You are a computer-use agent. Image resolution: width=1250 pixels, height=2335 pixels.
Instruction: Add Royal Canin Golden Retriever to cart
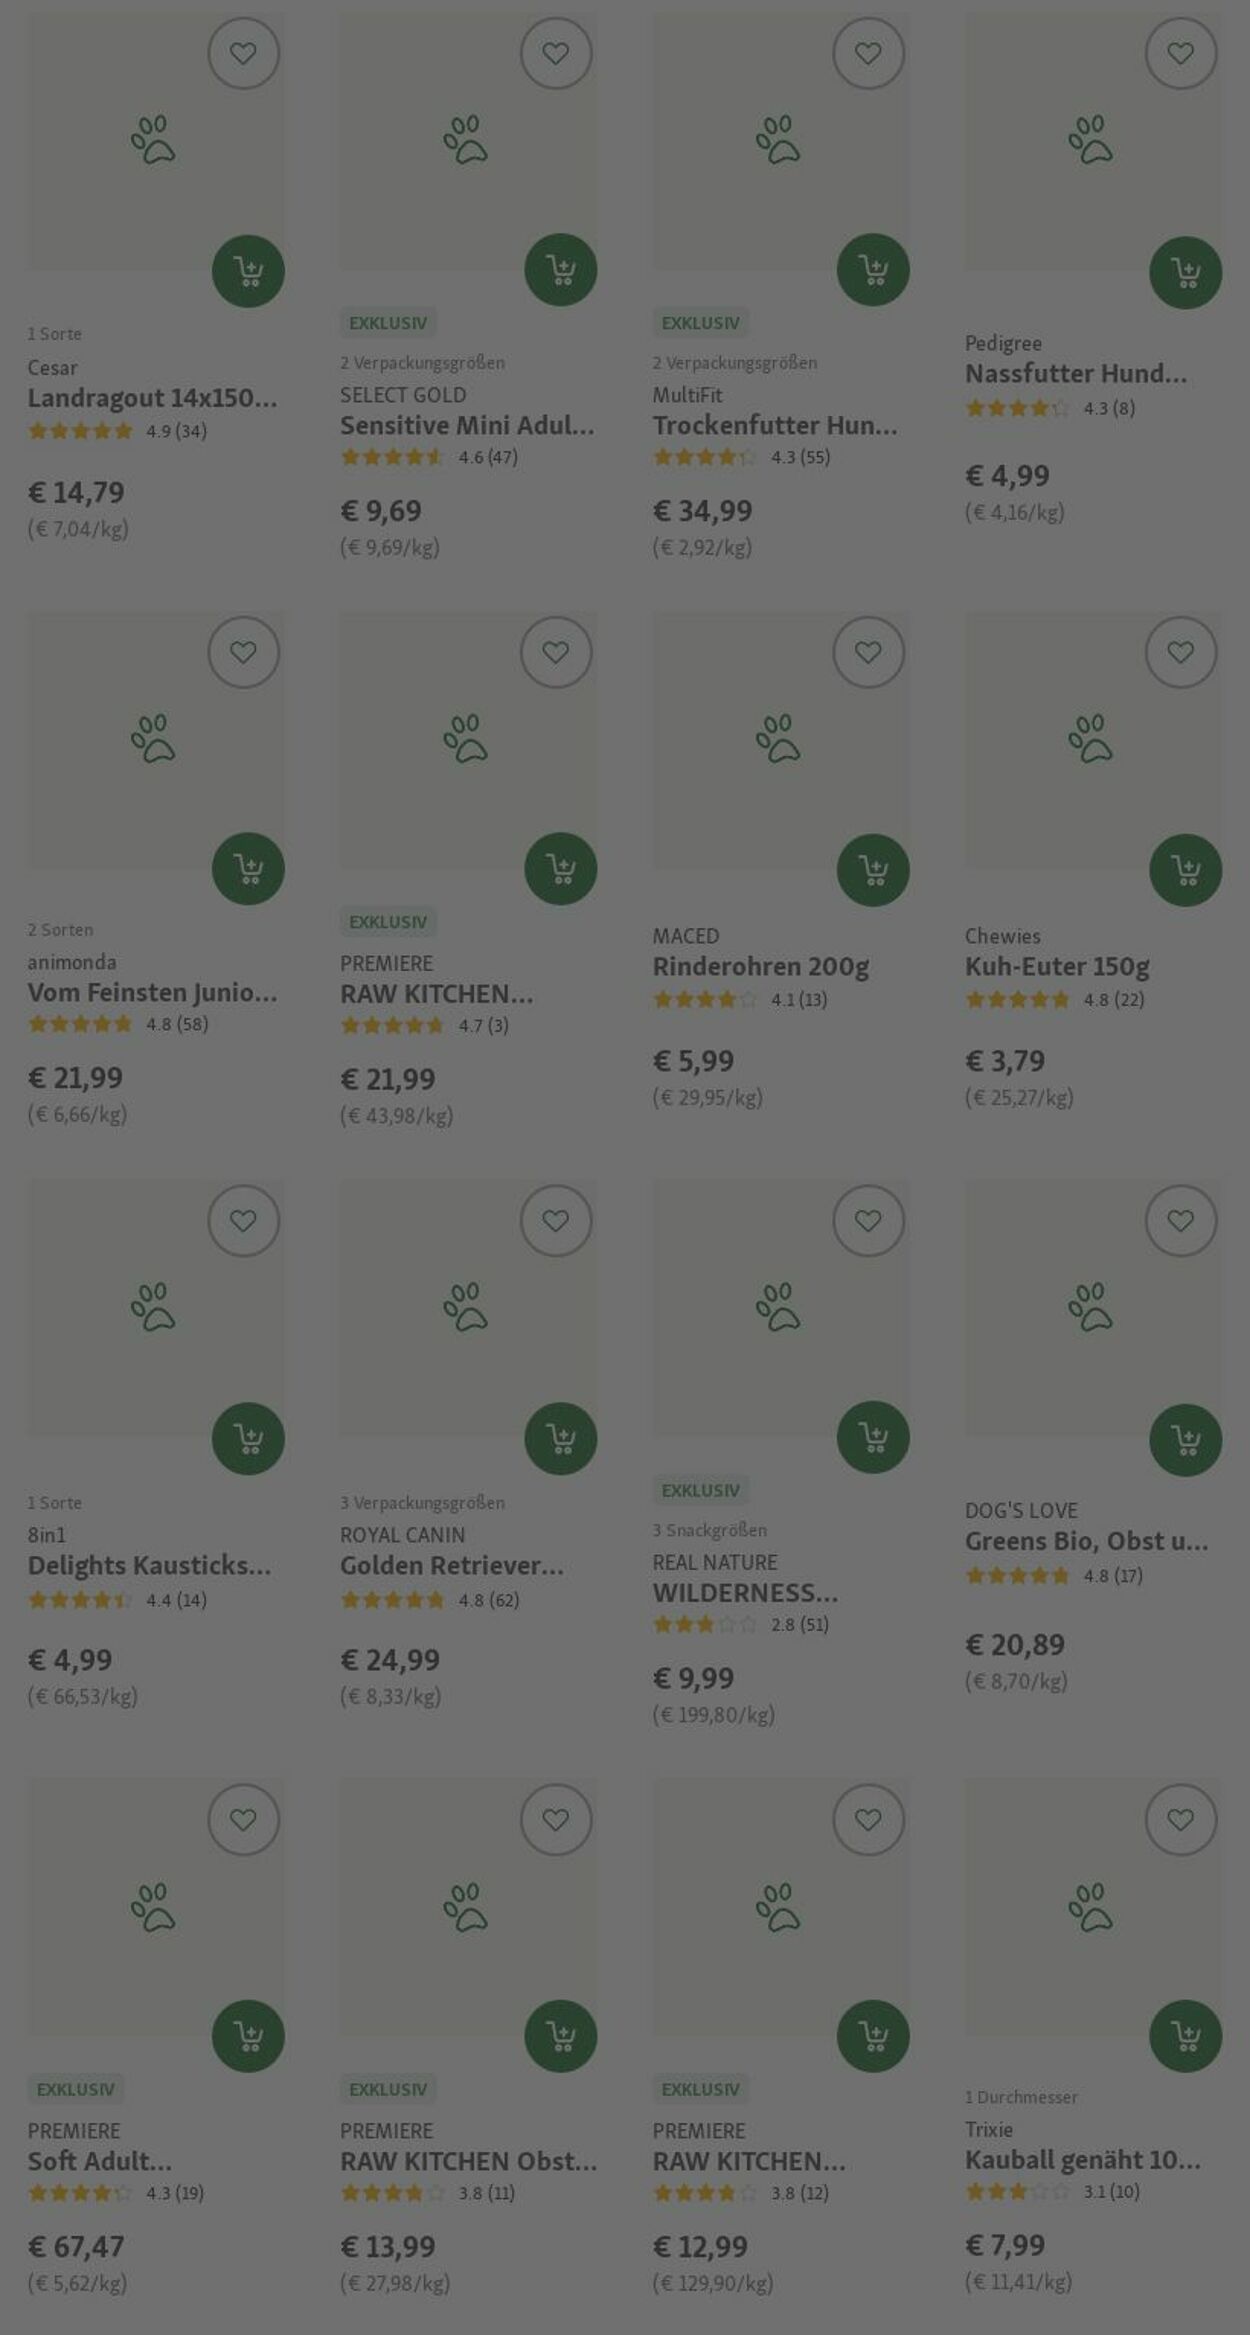click(x=561, y=1439)
